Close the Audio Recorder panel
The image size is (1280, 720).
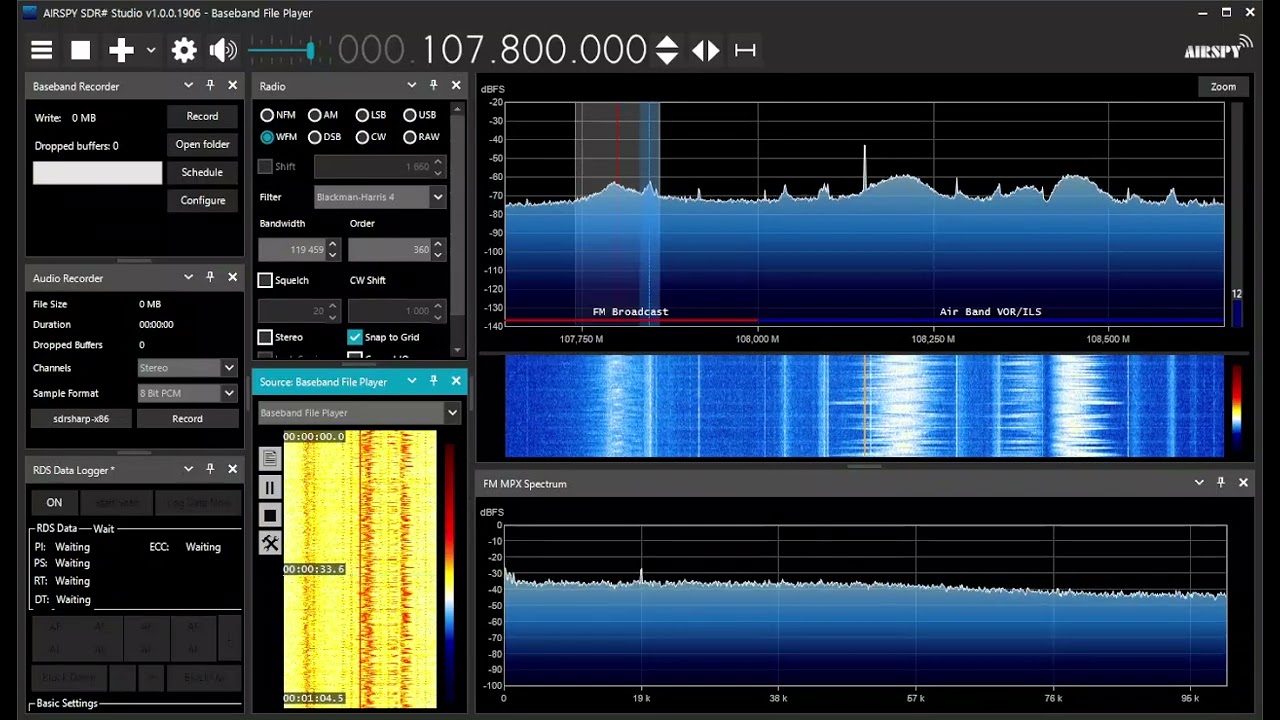(233, 278)
